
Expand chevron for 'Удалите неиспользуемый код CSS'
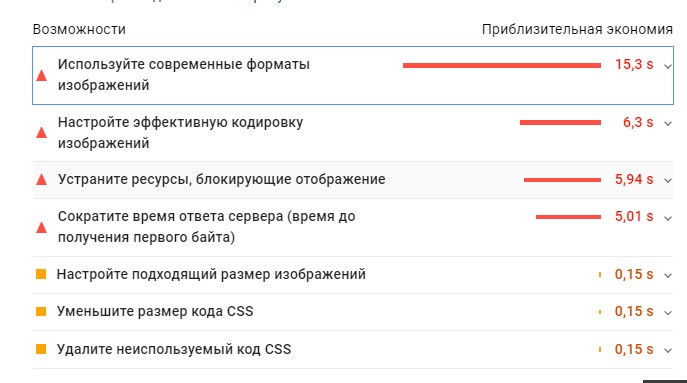tap(668, 351)
